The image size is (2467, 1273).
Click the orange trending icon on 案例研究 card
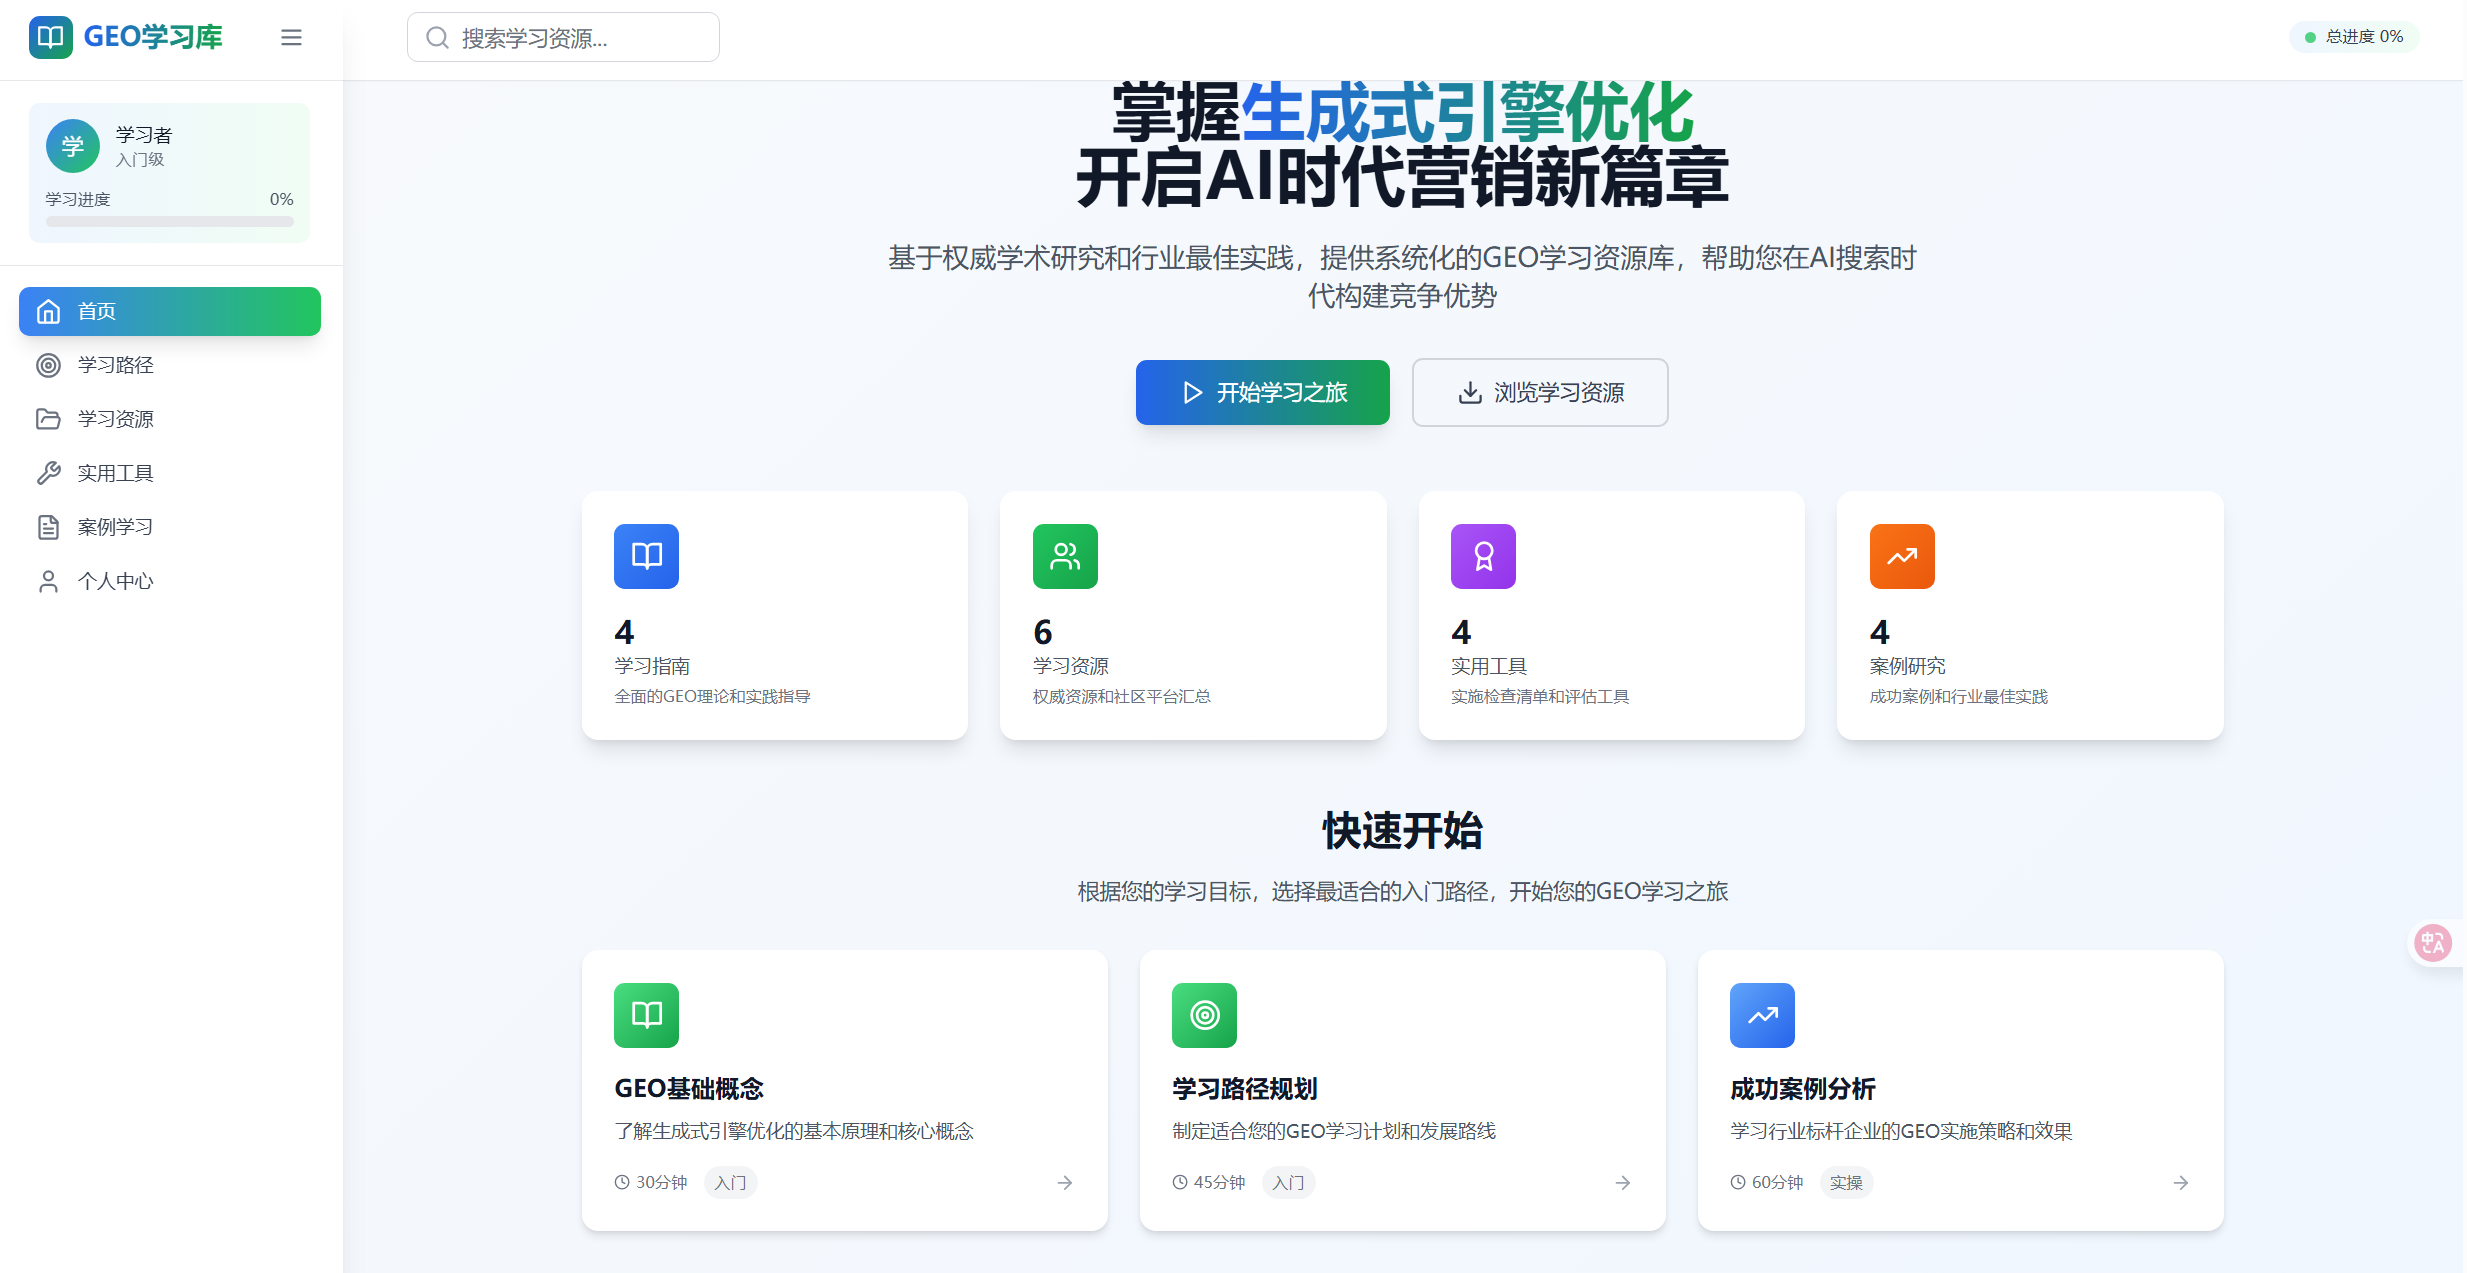[1901, 556]
